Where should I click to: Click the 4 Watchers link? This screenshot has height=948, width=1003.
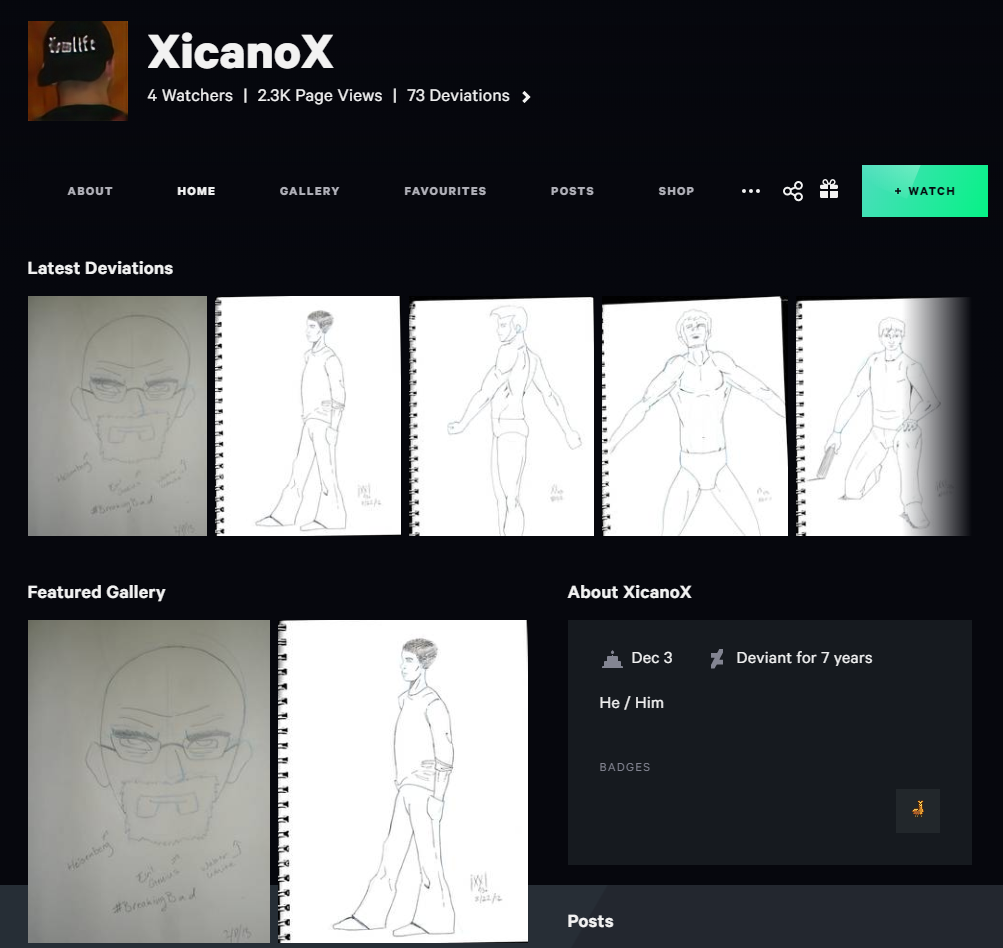[190, 95]
